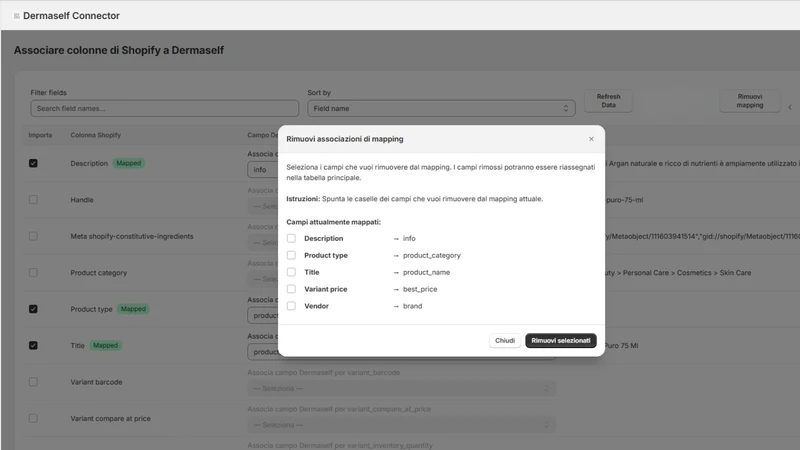Image resolution: width=800 pixels, height=450 pixels.
Task: Click the Rimuovi selezionati button
Action: tap(561, 340)
